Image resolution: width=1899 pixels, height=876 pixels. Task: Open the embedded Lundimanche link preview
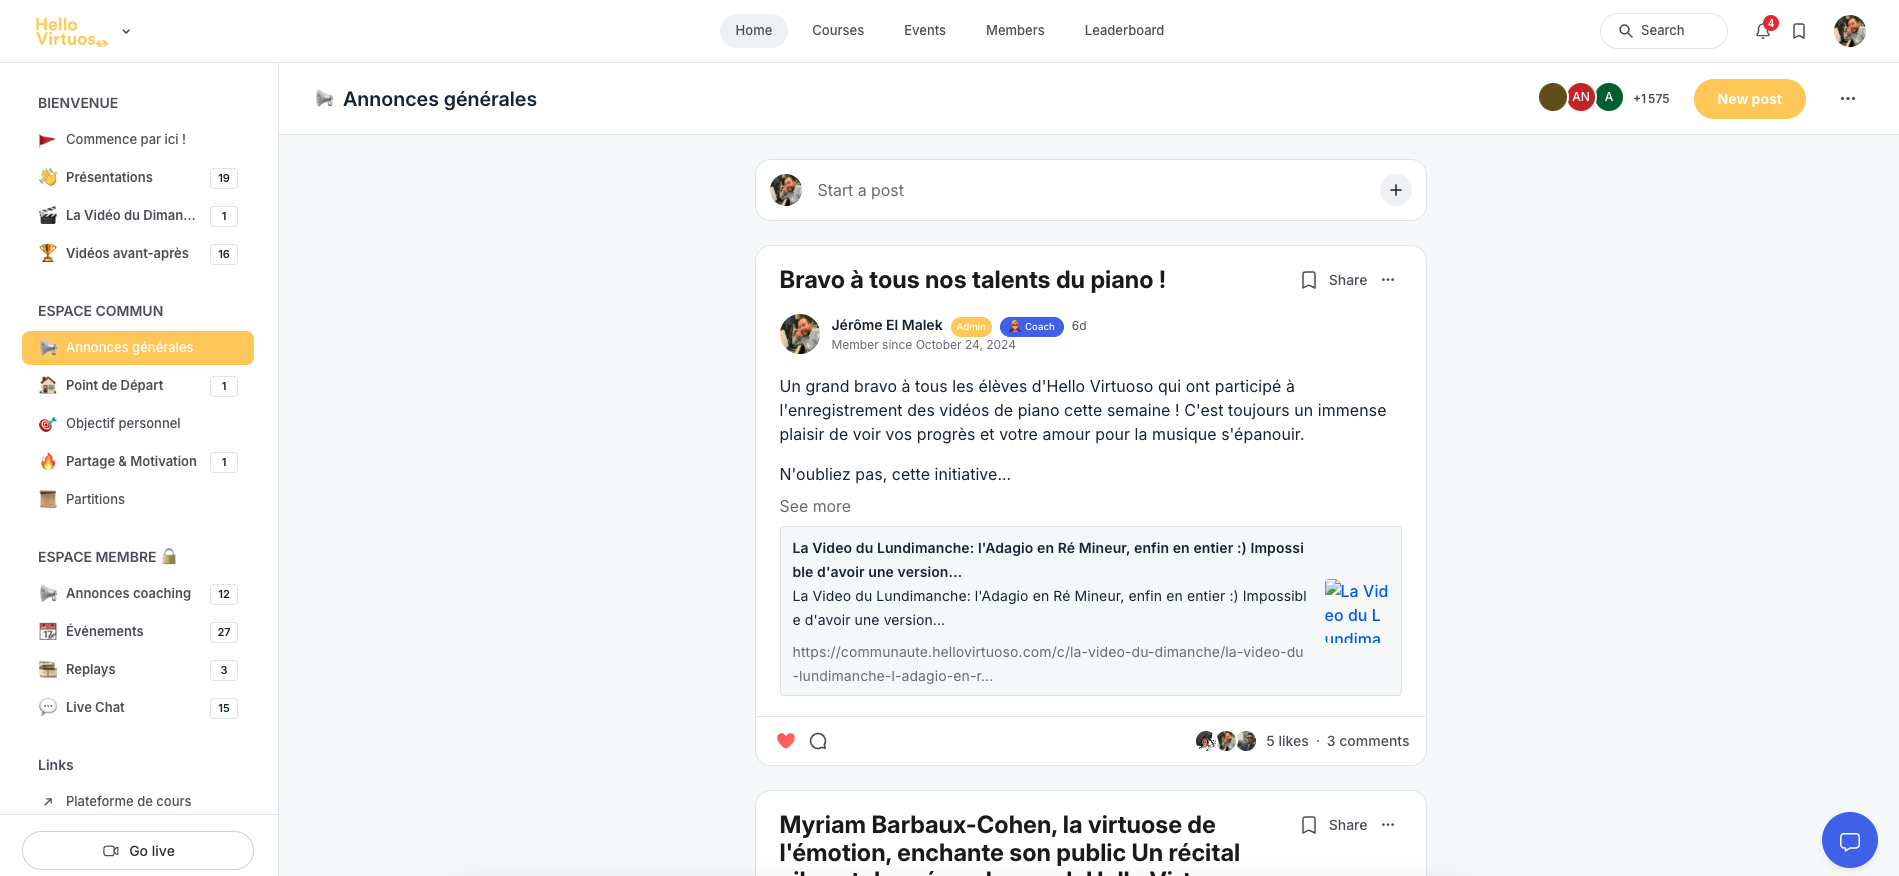coord(1091,611)
